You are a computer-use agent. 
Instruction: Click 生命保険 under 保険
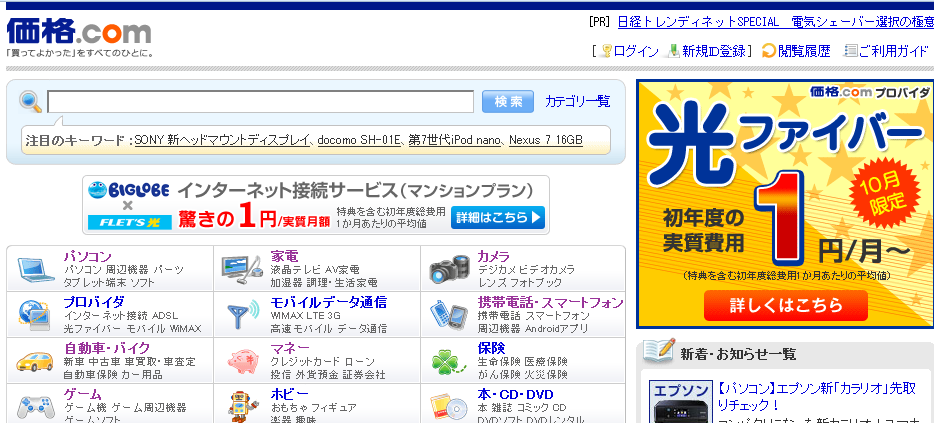[x=499, y=362]
